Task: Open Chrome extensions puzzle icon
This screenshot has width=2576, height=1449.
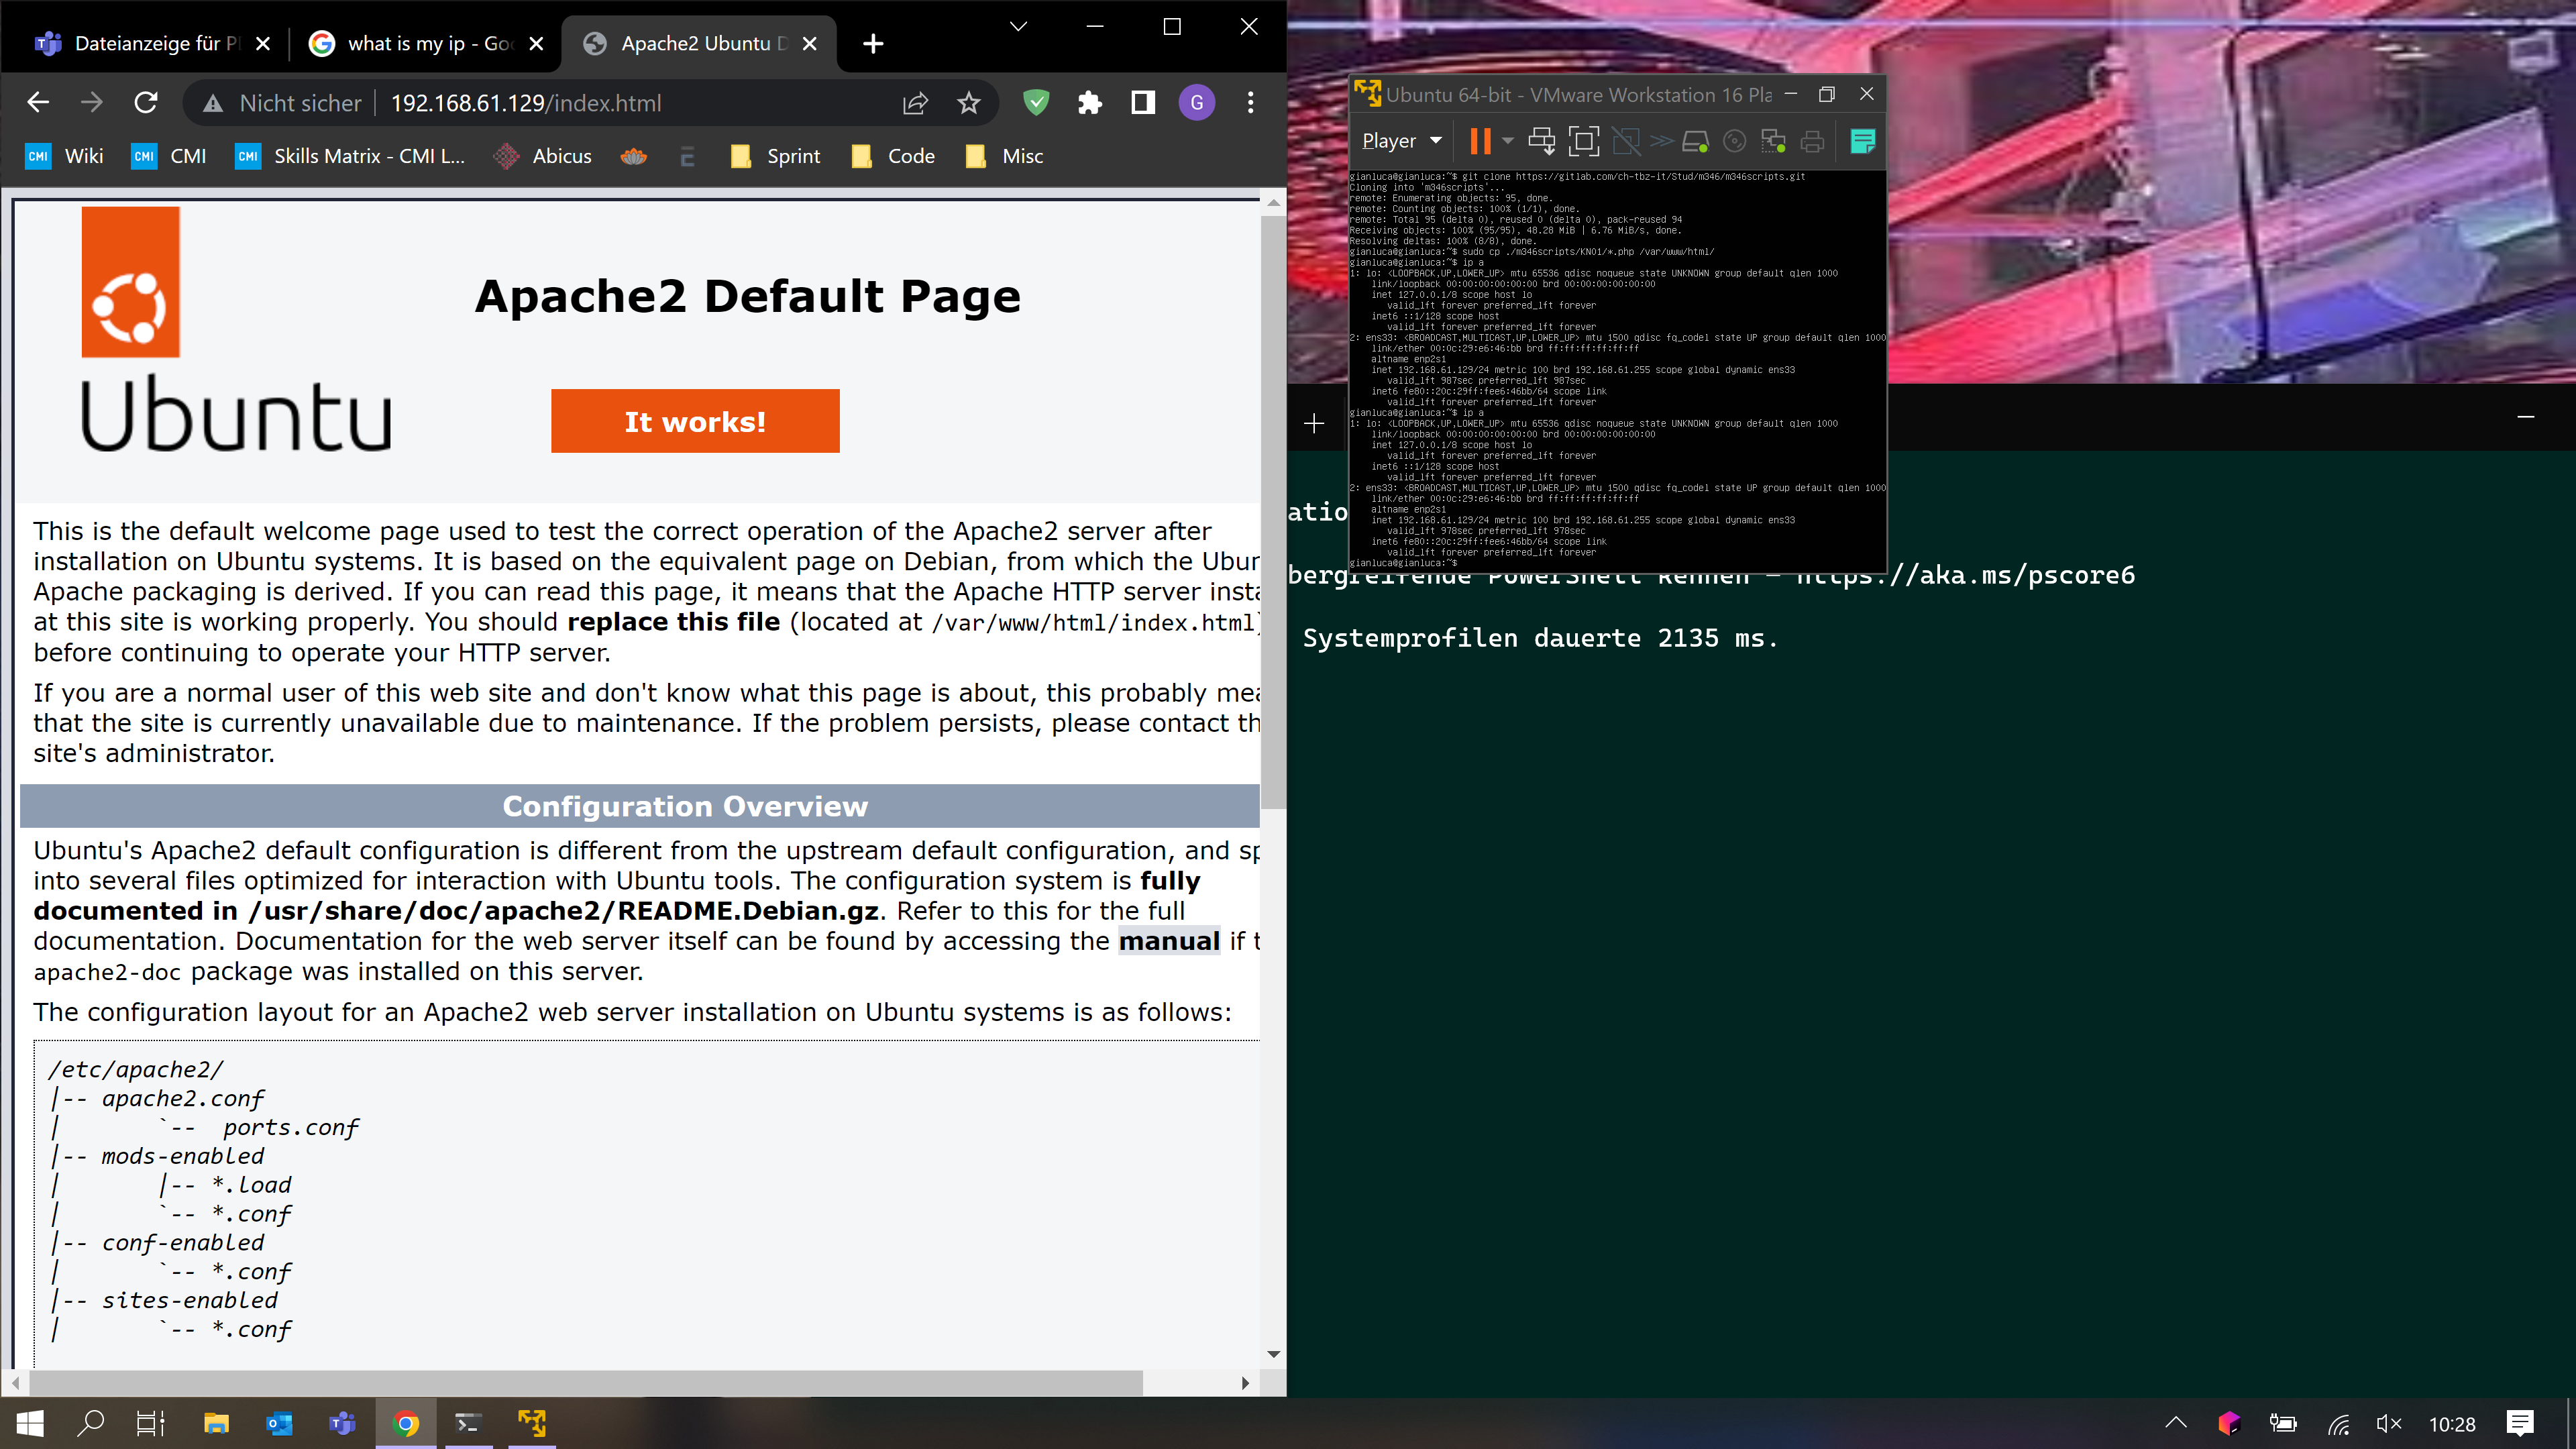Action: 1089,103
